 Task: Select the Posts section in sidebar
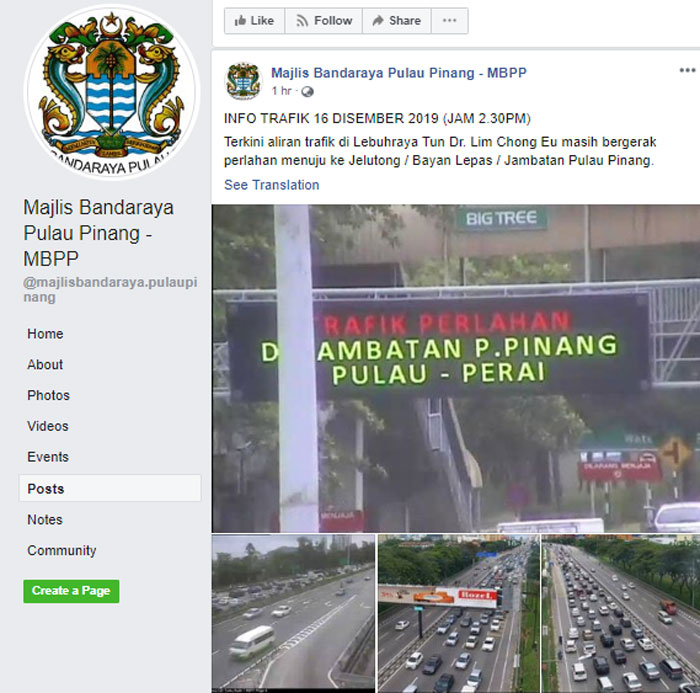(110, 488)
